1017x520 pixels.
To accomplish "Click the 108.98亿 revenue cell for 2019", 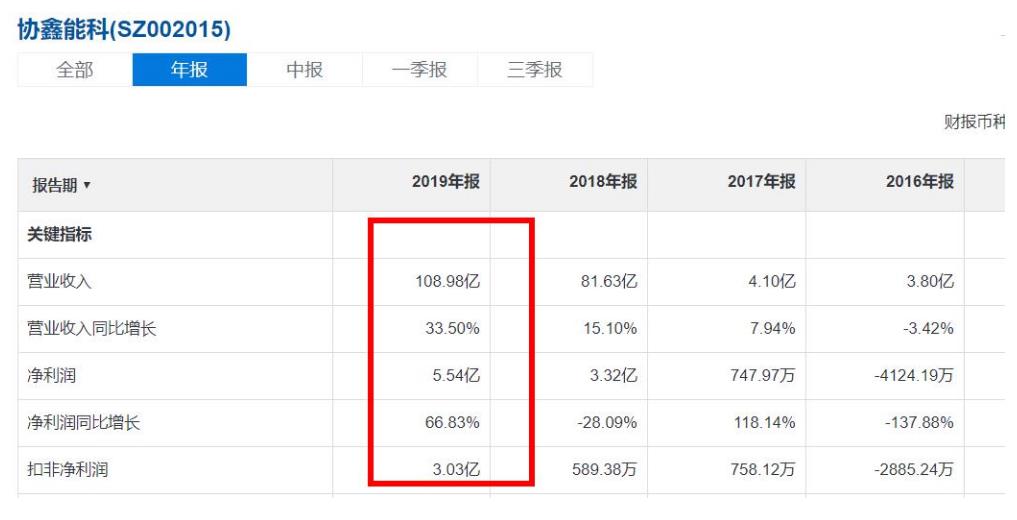I will [x=447, y=282].
